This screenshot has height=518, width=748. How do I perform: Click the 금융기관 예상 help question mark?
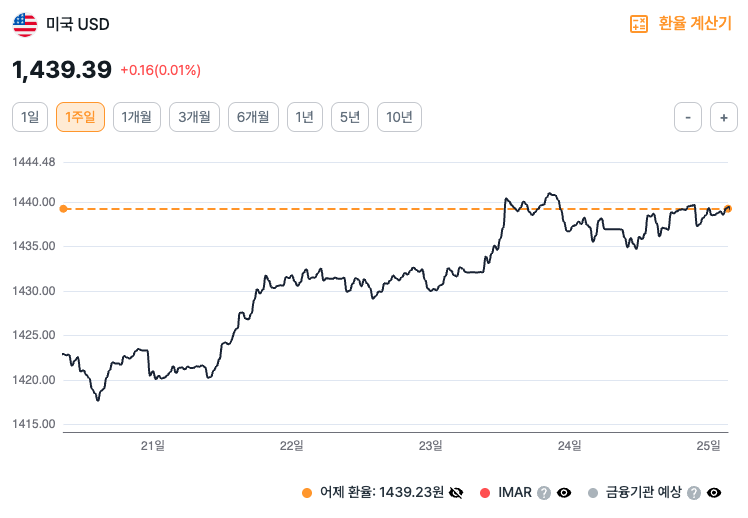click(x=694, y=492)
